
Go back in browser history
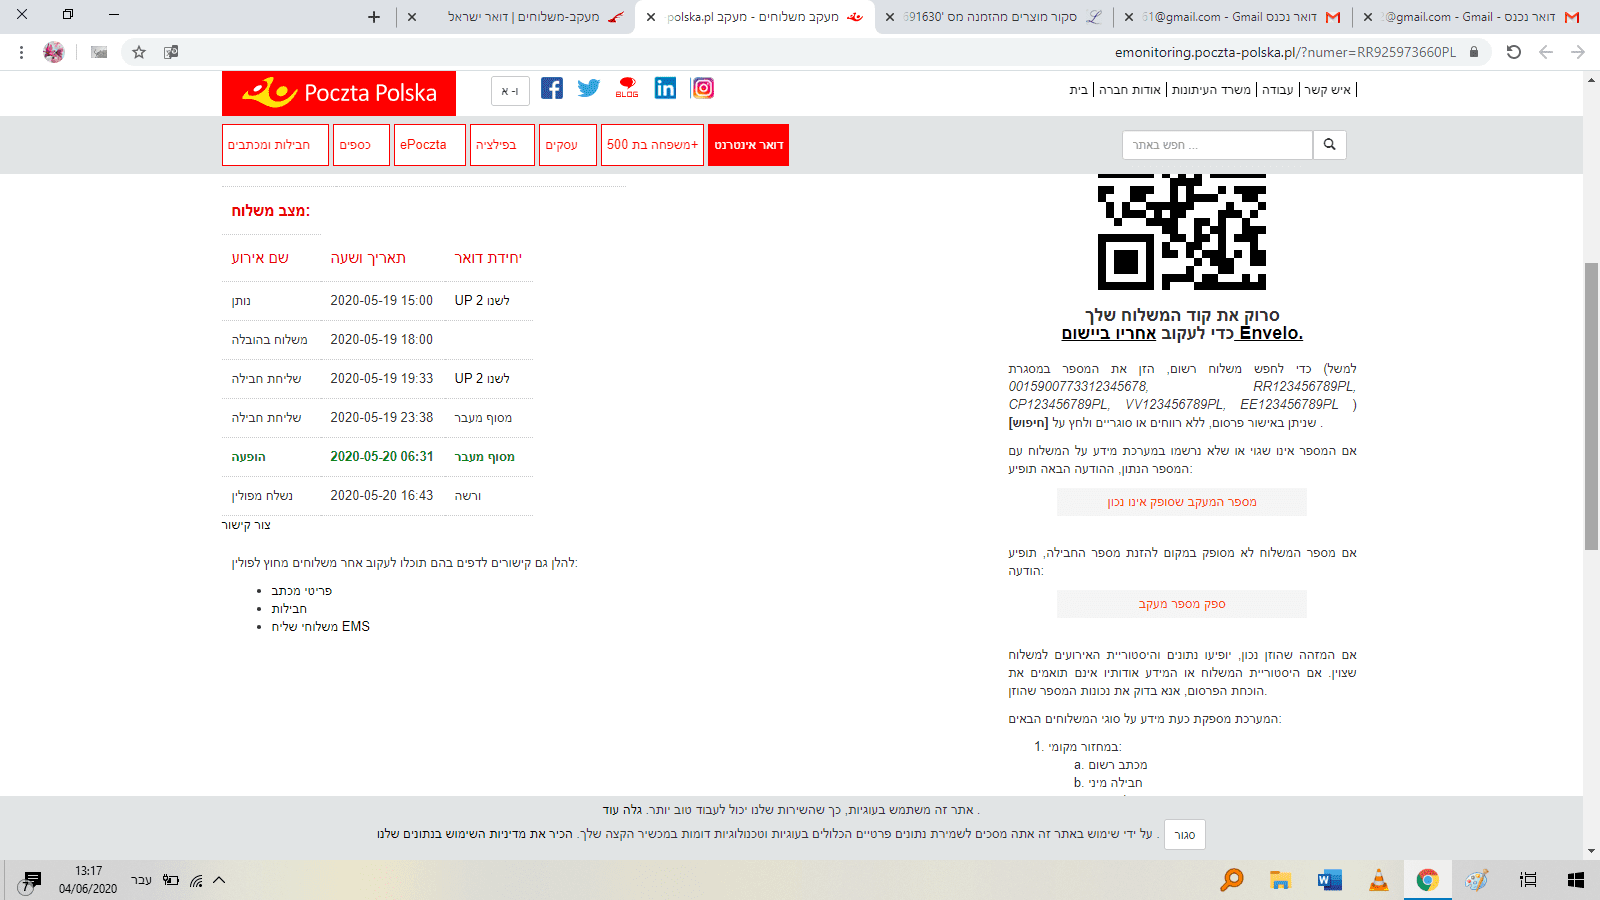(1546, 52)
